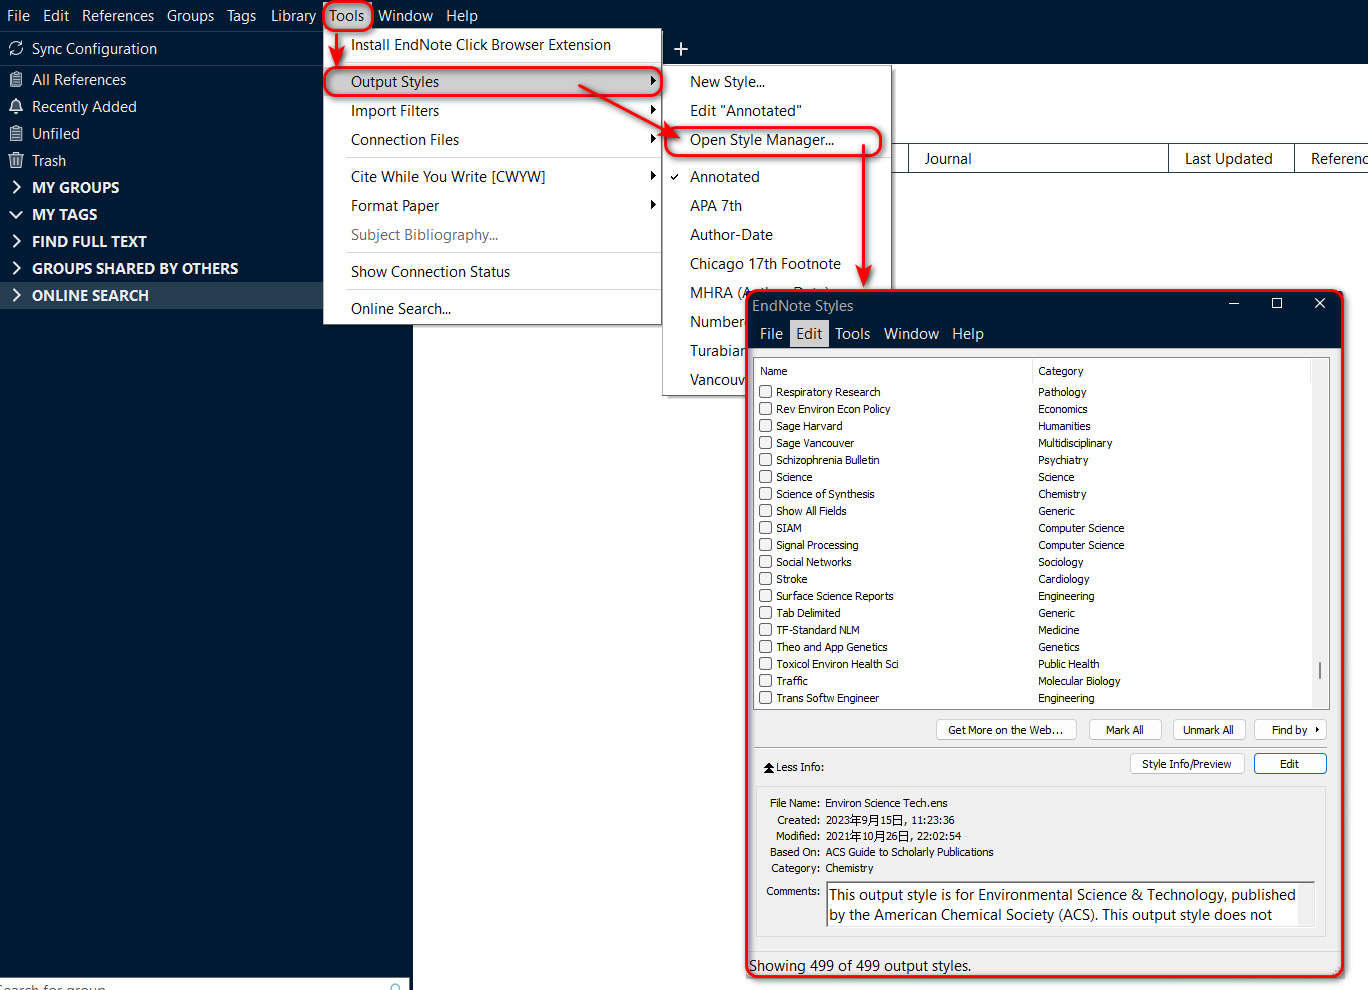
Task: Select APA 7th output style
Action: pos(716,206)
